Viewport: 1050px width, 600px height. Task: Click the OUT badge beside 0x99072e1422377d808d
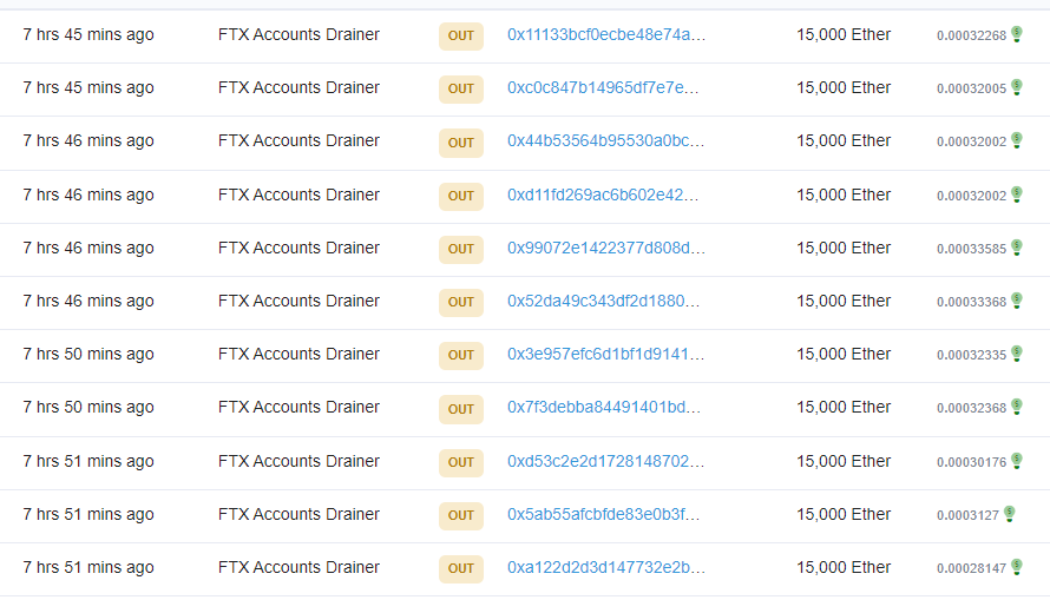tap(460, 249)
